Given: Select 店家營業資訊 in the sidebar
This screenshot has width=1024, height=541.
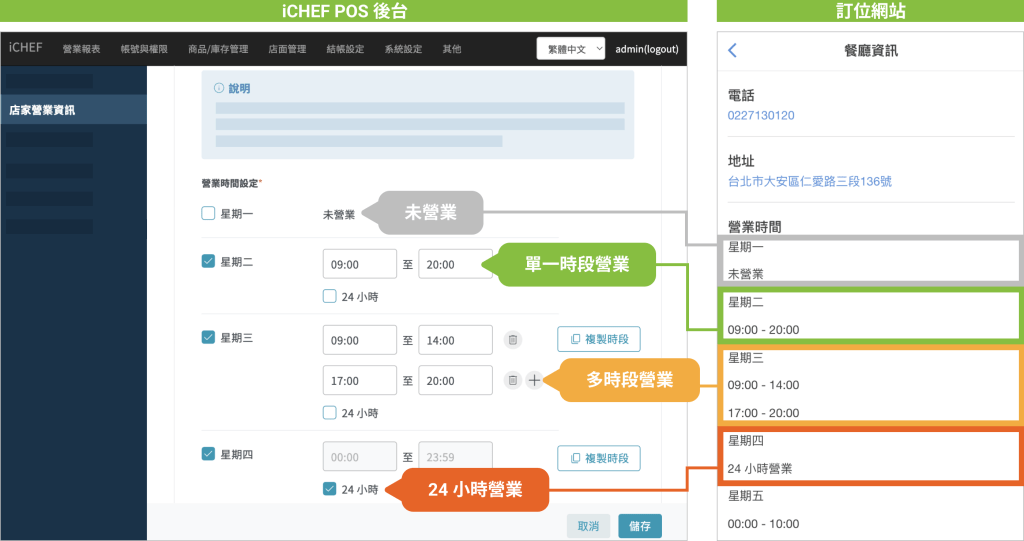Looking at the screenshot, I should pos(42,110).
